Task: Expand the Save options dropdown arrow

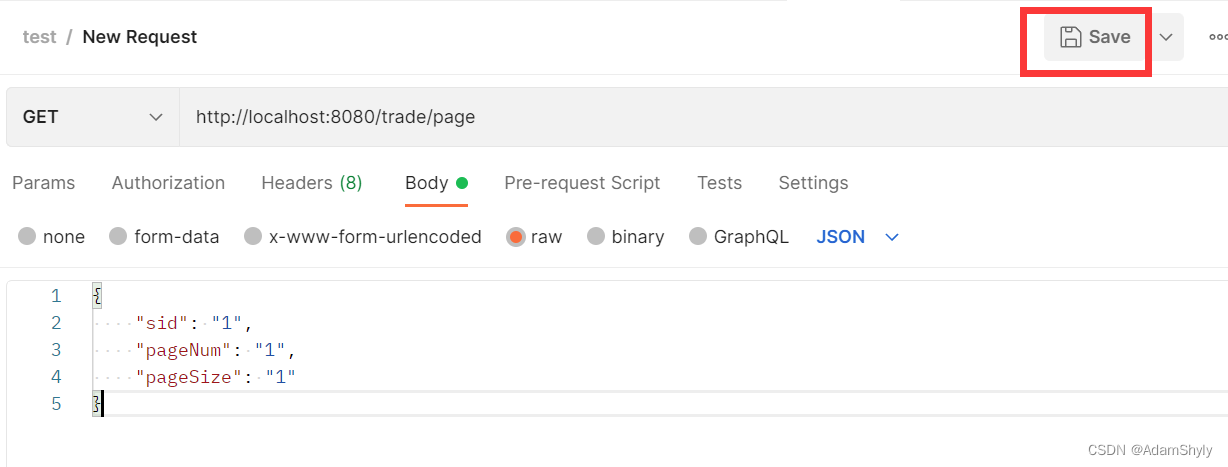Action: tap(1166, 37)
